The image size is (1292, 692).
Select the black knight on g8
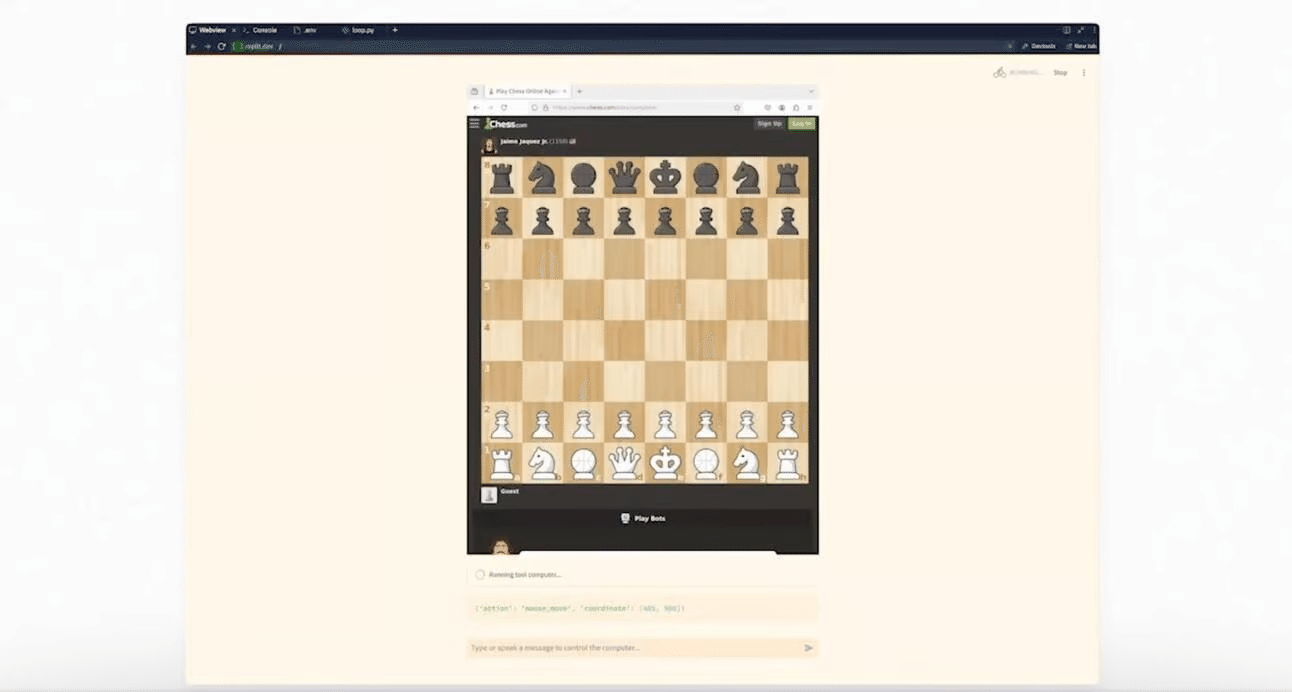[746, 178]
